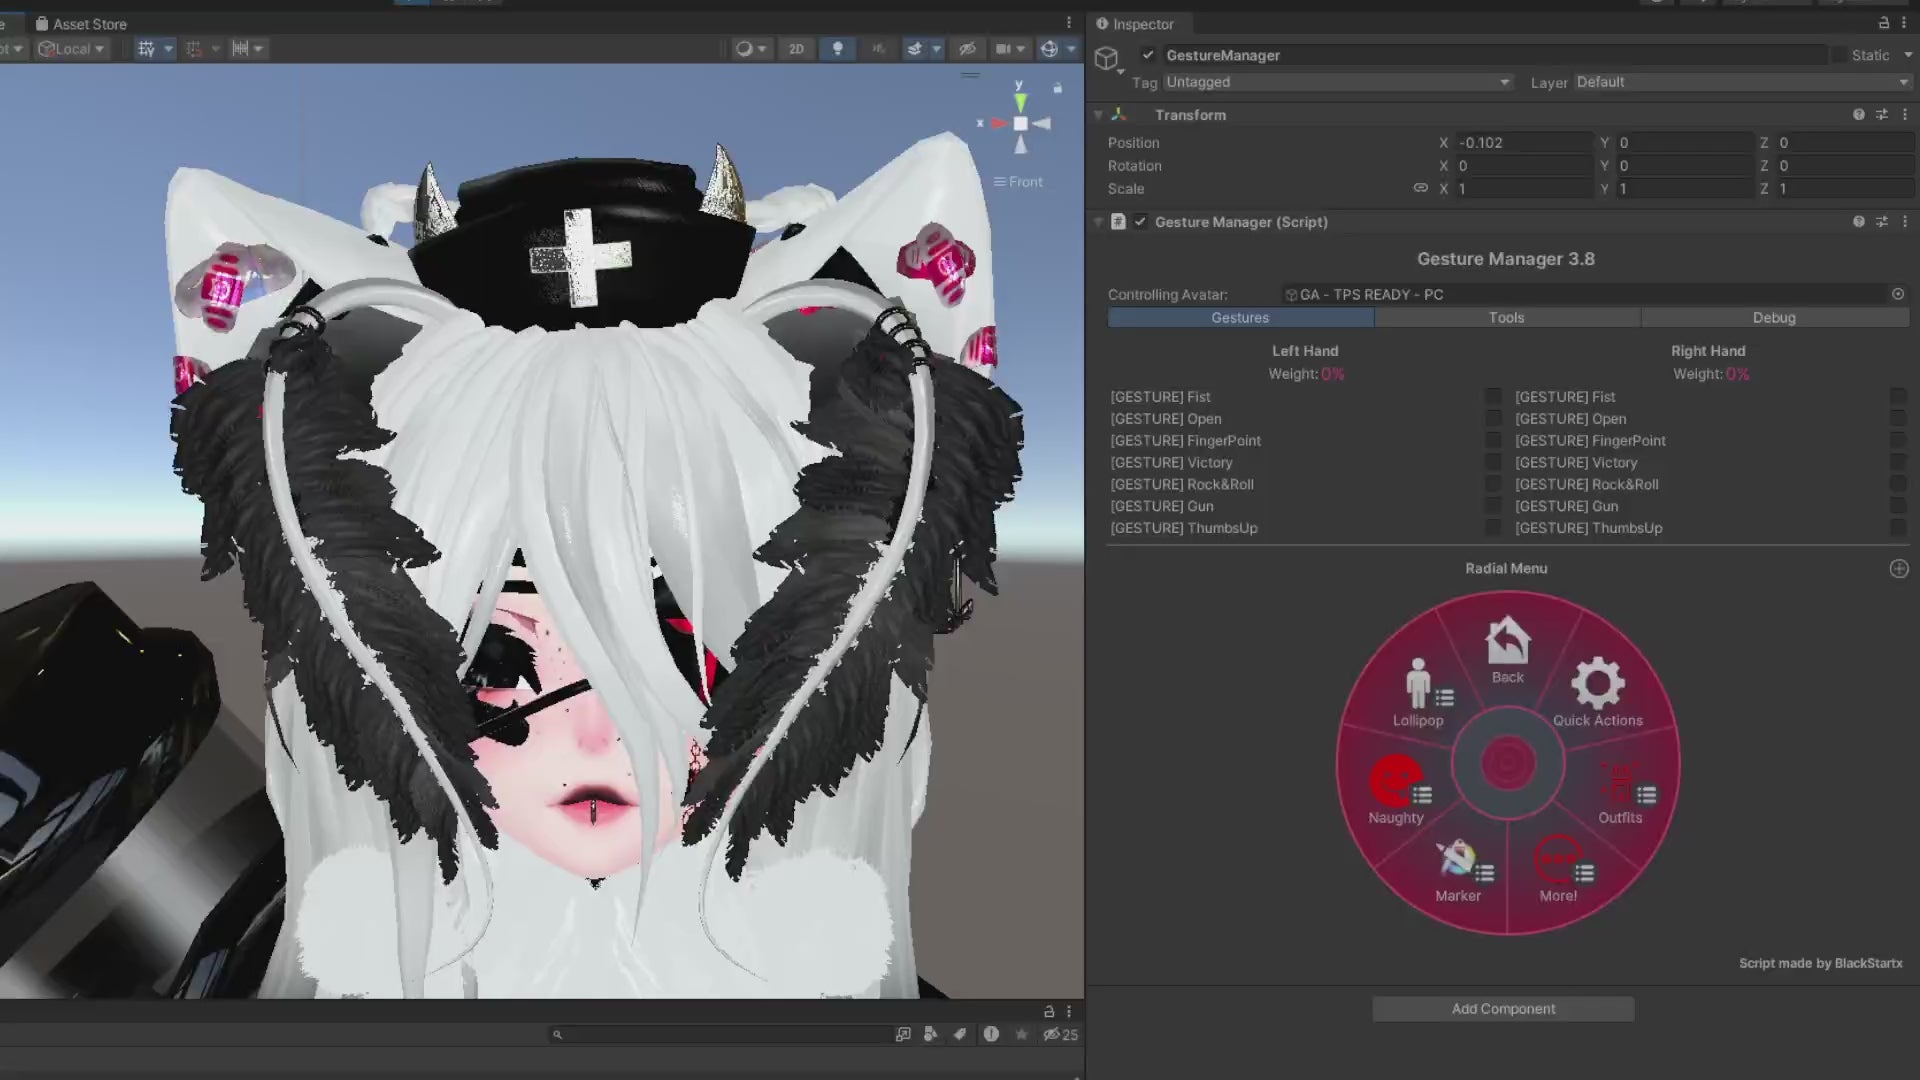The width and height of the screenshot is (1920, 1080).
Task: Click the Add Component button
Action: pos(1503,1009)
